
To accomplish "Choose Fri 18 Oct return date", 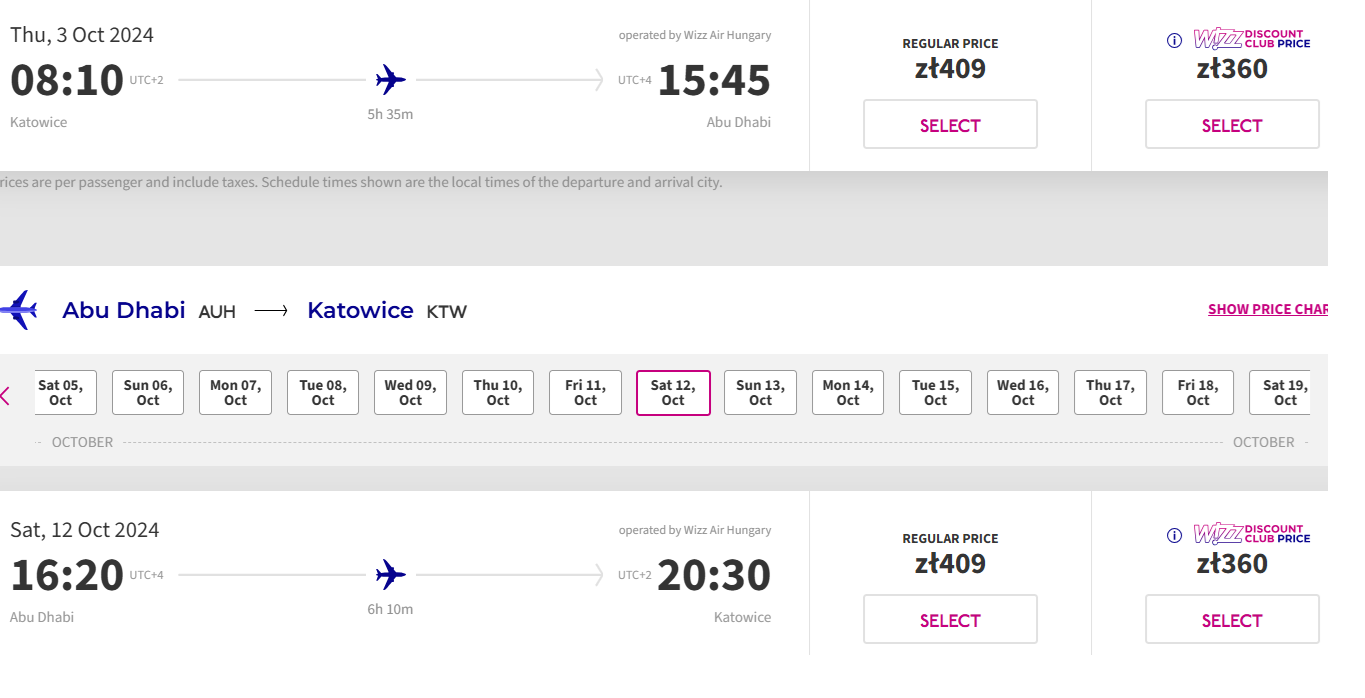I will (1198, 393).
